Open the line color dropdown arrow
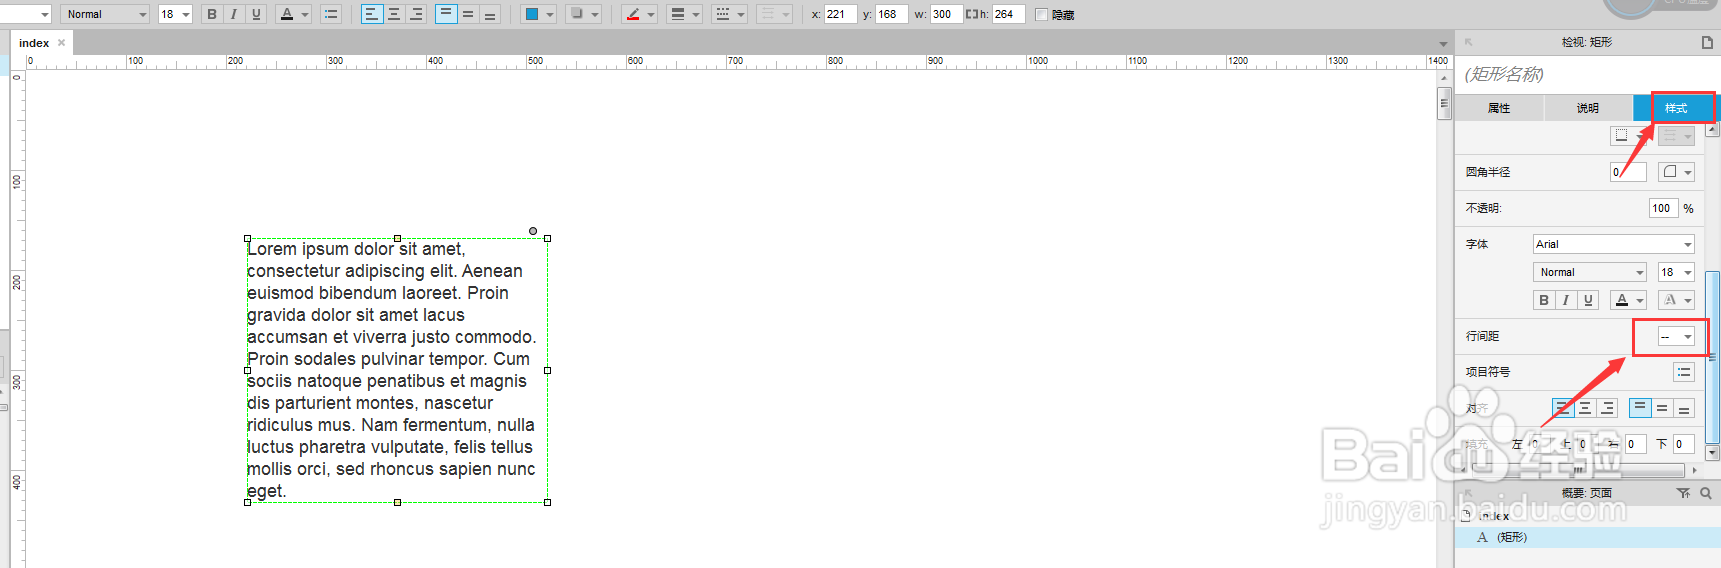This screenshot has height=568, width=1721. (651, 14)
